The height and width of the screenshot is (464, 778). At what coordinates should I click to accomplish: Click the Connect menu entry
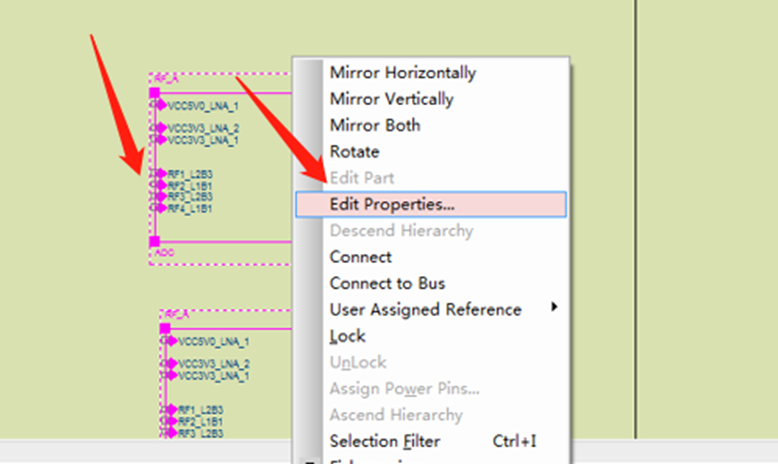pos(360,257)
